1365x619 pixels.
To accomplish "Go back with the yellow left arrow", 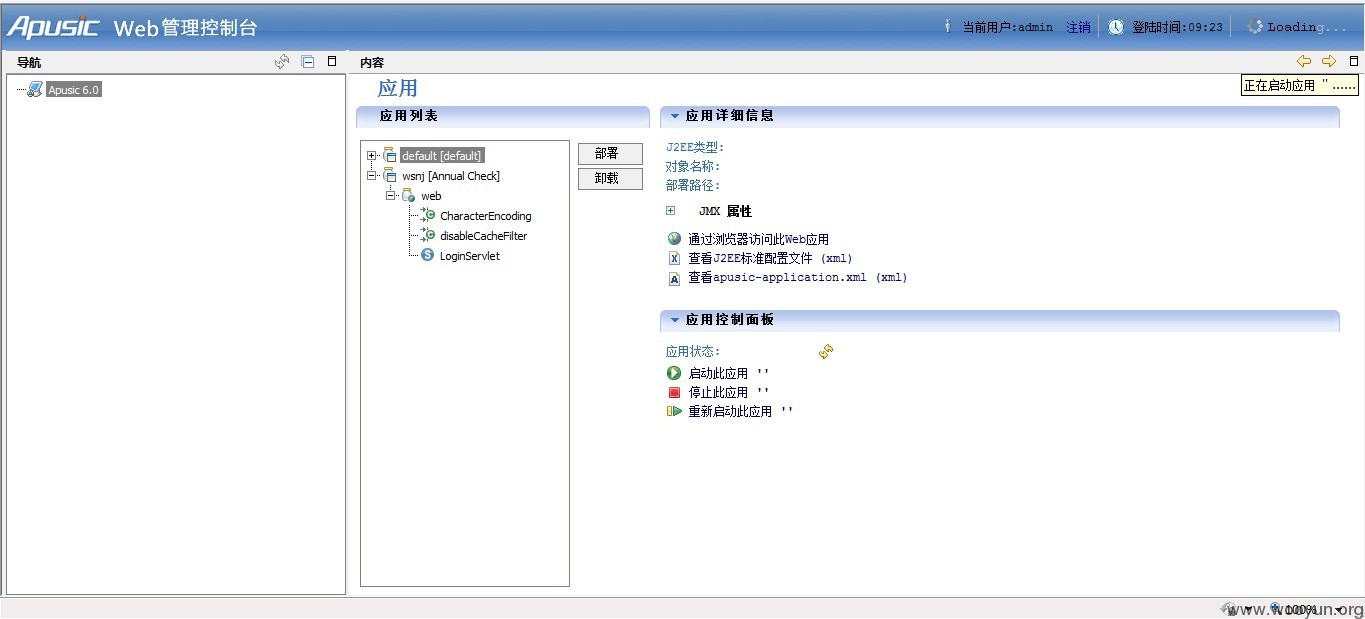I will (x=1304, y=62).
